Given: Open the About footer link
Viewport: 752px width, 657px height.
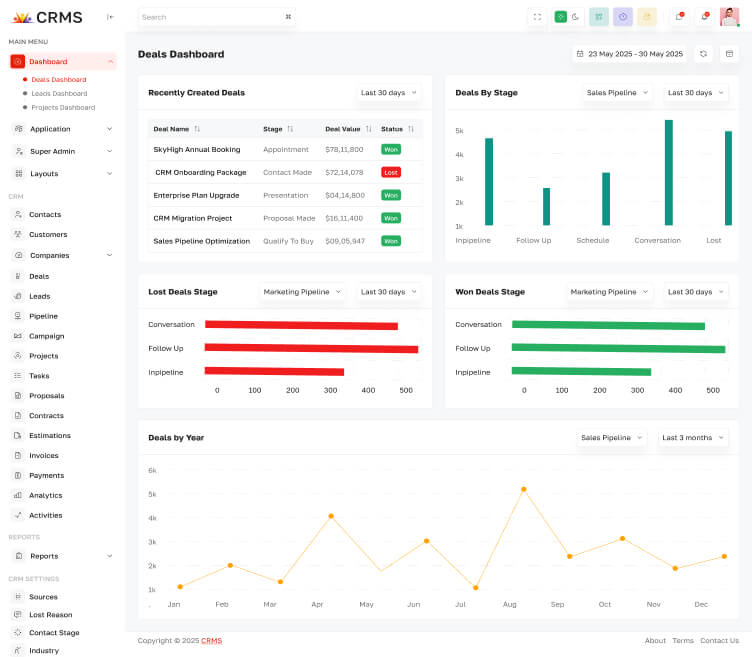Looking at the screenshot, I should pyautogui.click(x=655, y=641).
